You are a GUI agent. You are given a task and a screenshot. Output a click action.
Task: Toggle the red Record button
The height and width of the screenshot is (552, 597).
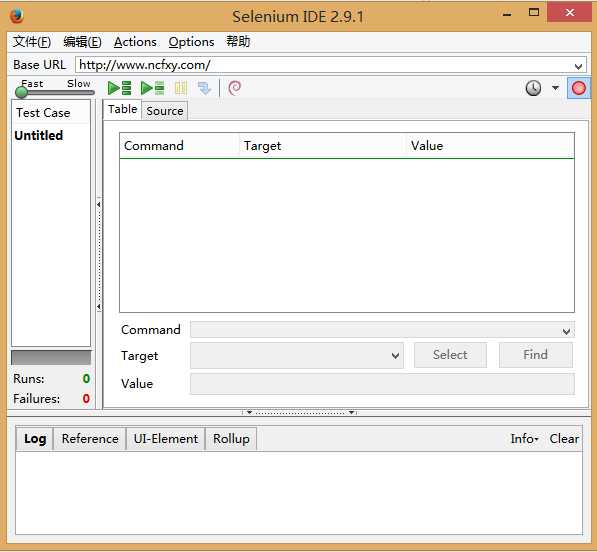click(x=578, y=88)
